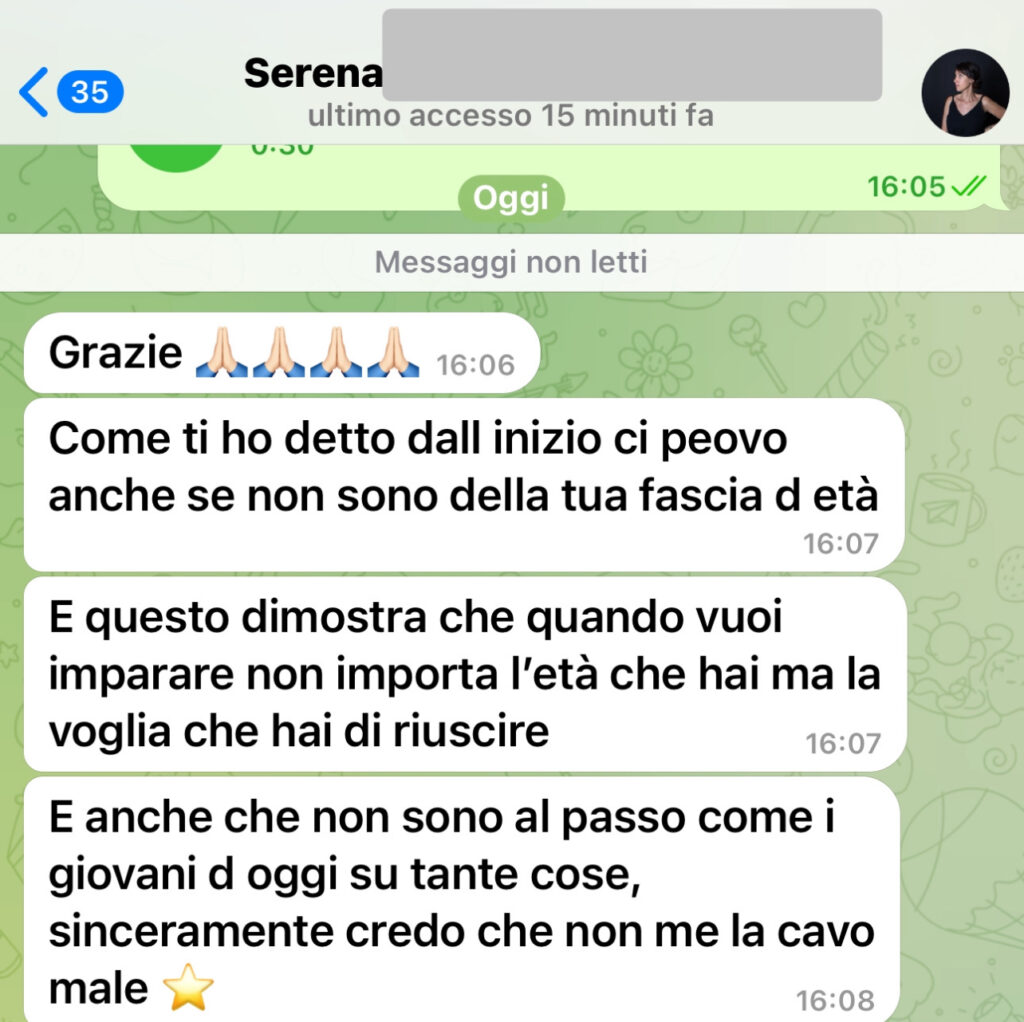Tap the star emoji after 'male'
Viewport: 1024px width, 1022px height.
188,987
